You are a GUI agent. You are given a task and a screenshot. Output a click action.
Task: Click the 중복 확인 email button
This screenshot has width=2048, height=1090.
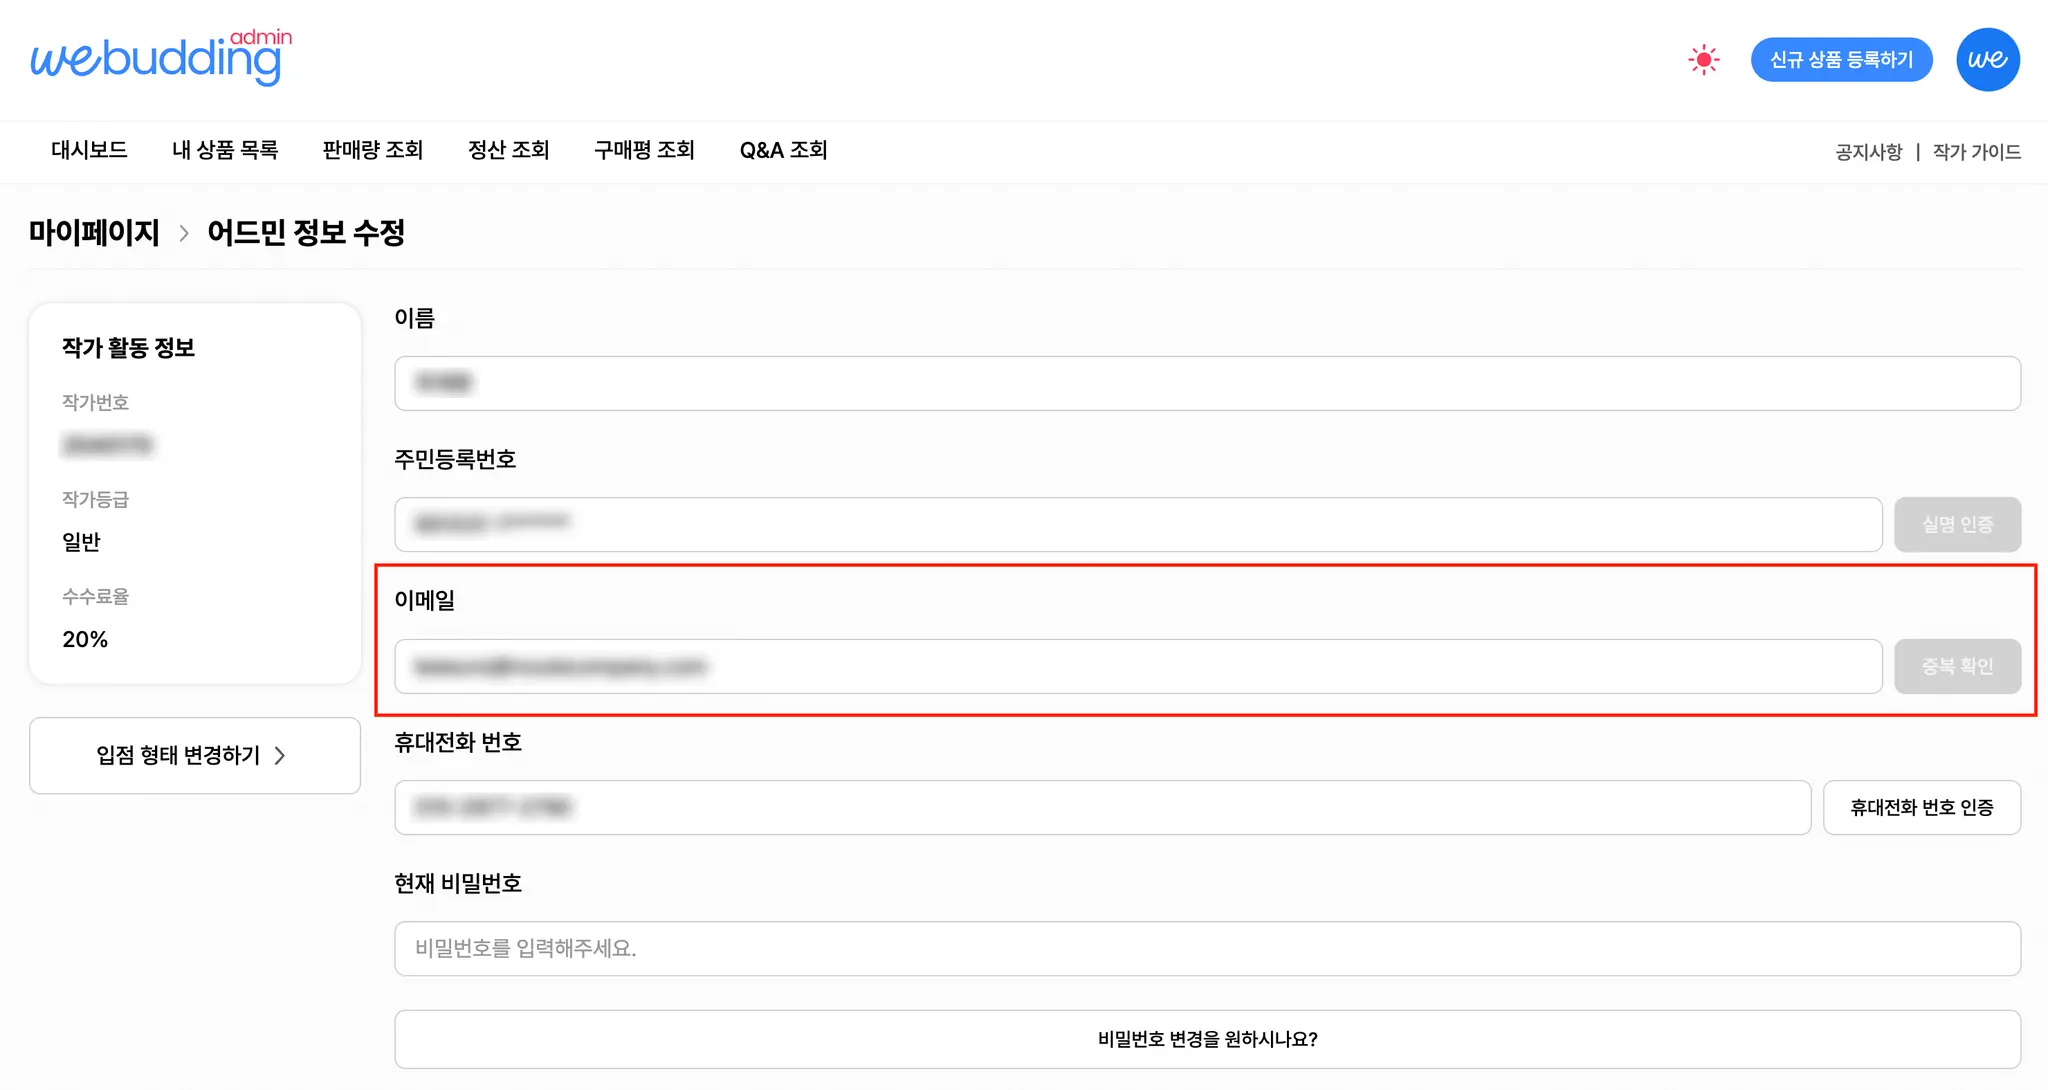tap(1957, 666)
